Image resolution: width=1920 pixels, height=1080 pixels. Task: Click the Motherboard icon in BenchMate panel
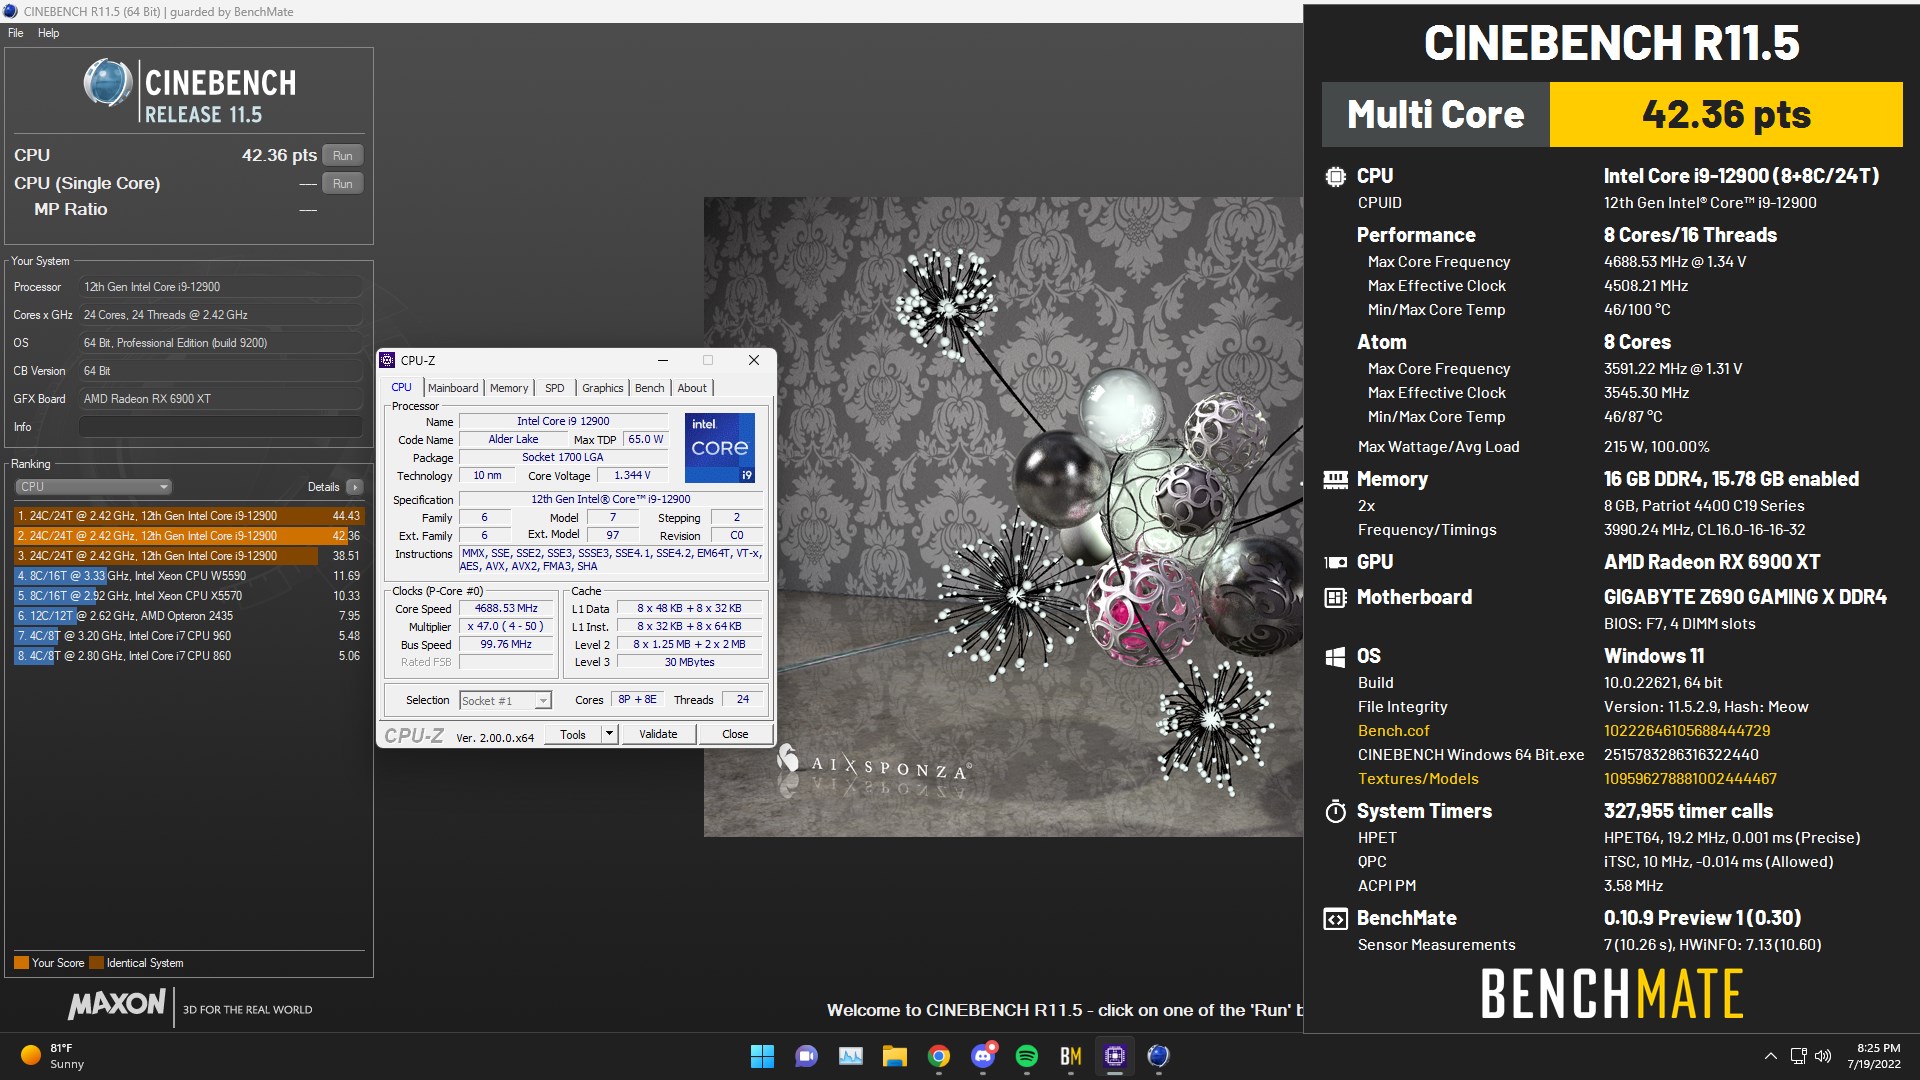click(x=1335, y=598)
